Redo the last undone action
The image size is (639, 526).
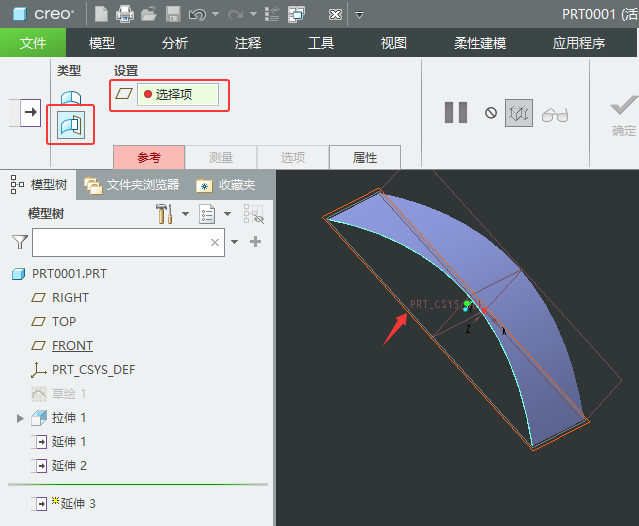(x=235, y=15)
